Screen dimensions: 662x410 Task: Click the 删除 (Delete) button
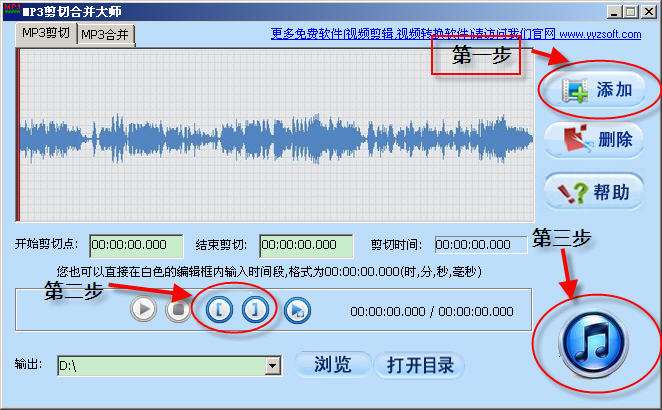(594, 140)
